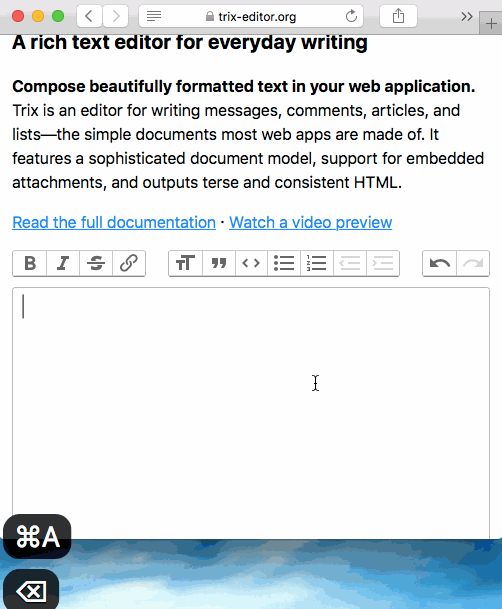Click the trix-editor.org address field
502x609 pixels.
(x=251, y=16)
